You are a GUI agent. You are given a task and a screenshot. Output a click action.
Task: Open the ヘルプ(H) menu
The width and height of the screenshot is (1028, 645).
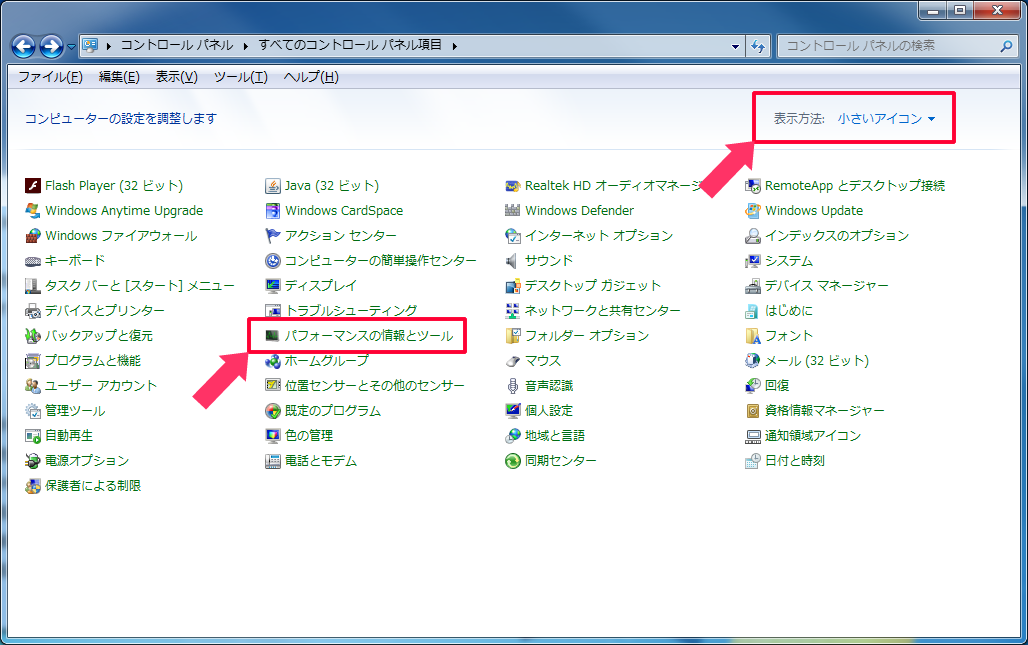click(x=311, y=77)
